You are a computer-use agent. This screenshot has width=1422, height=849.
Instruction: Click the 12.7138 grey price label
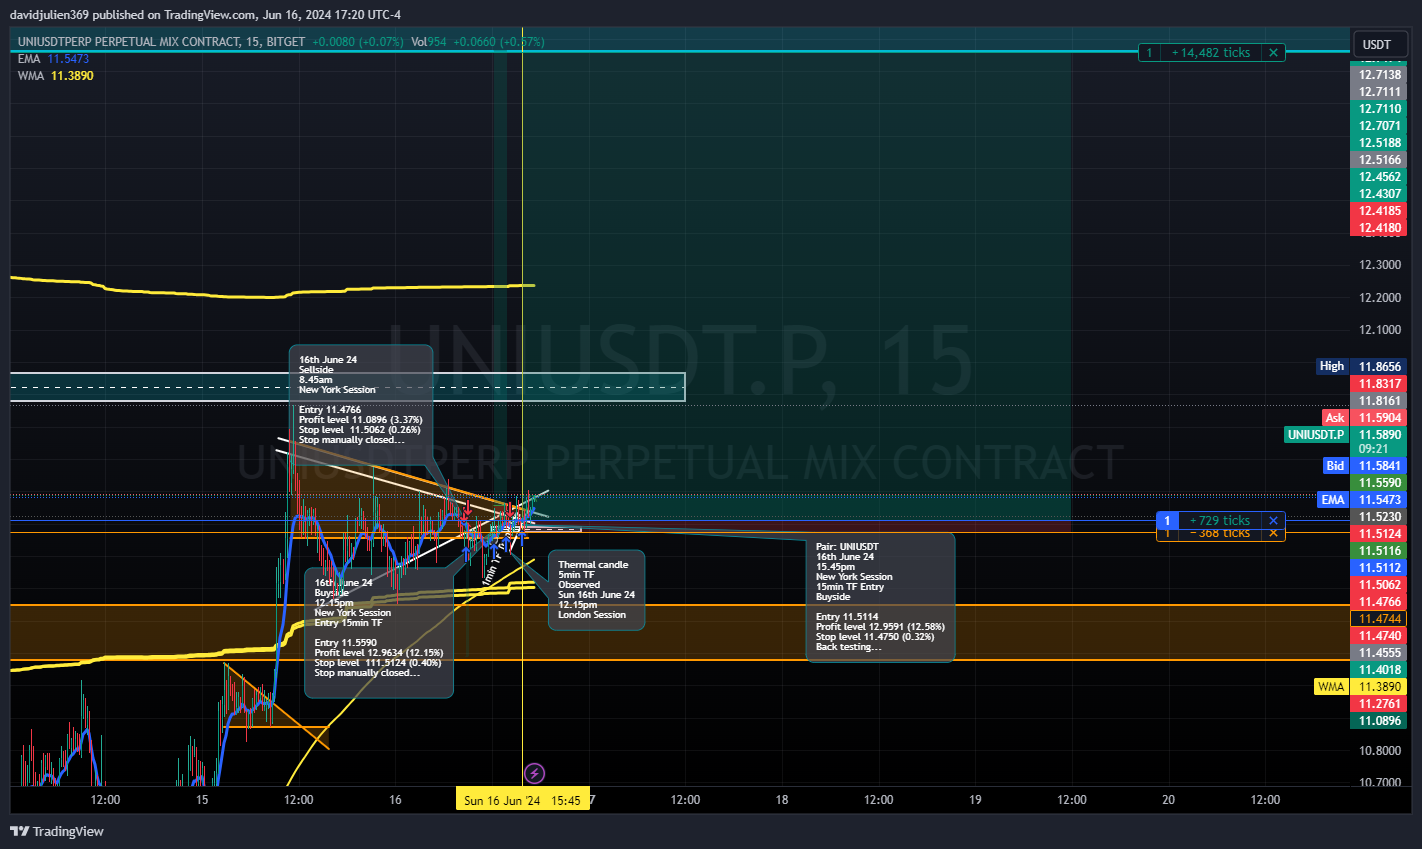coord(1380,74)
